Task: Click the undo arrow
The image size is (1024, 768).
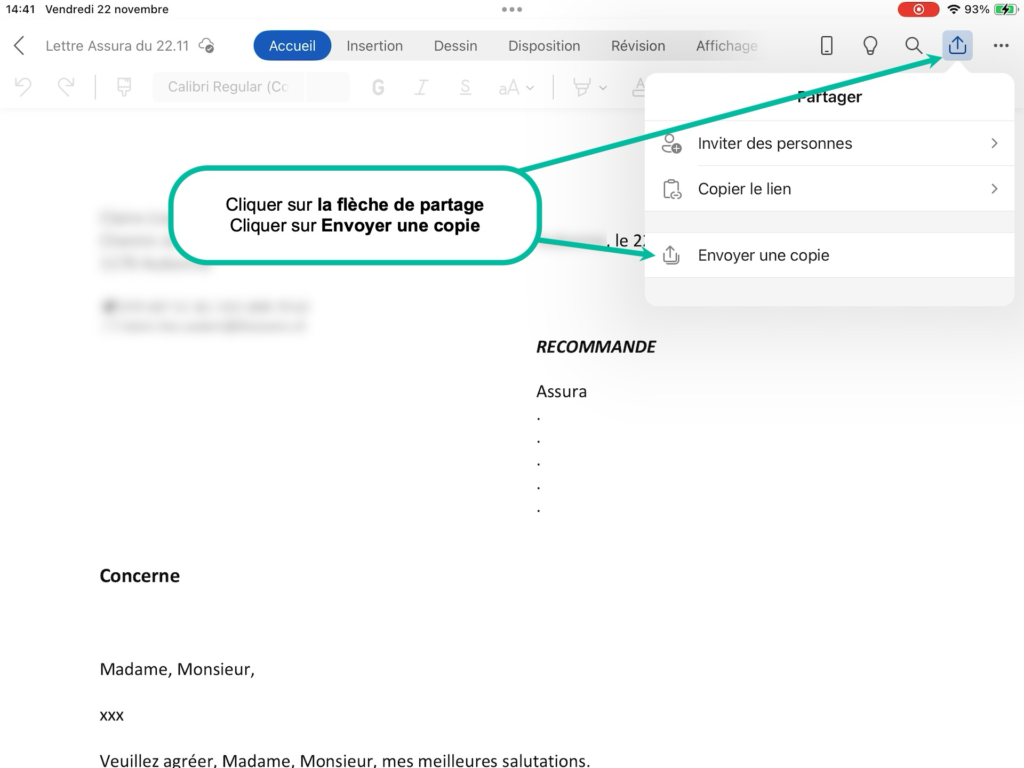Action: (x=23, y=87)
